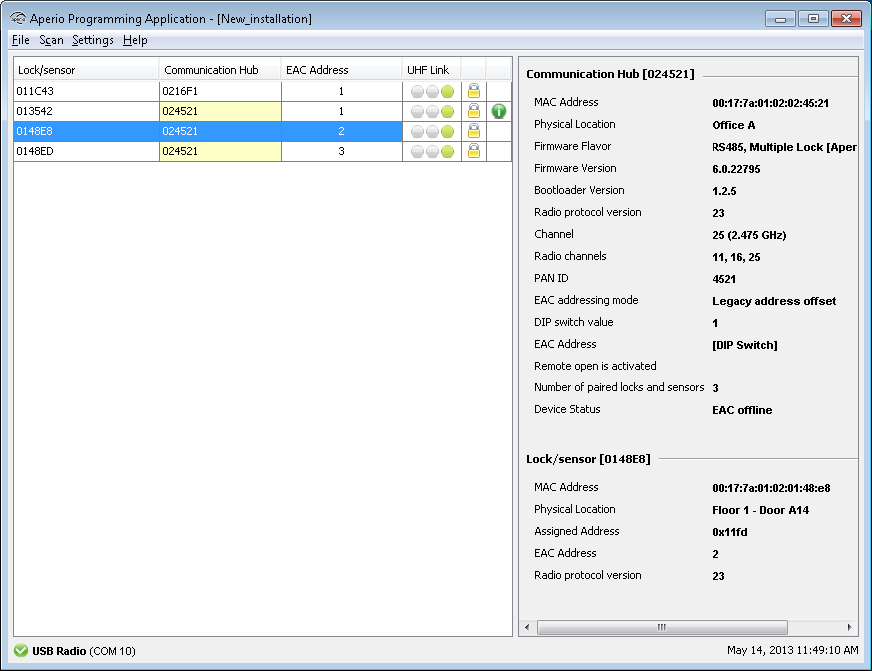This screenshot has height=671, width=872.
Task: Select lock 013542 in the list
Action: click(86, 111)
